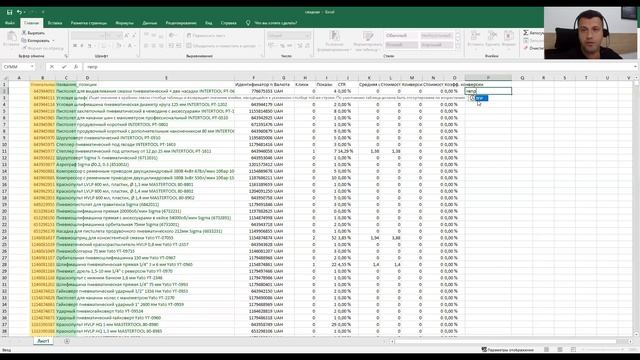This screenshot has height=360, width=640.
Task: Click the CTR header cell in column J
Action: [x=347, y=84]
